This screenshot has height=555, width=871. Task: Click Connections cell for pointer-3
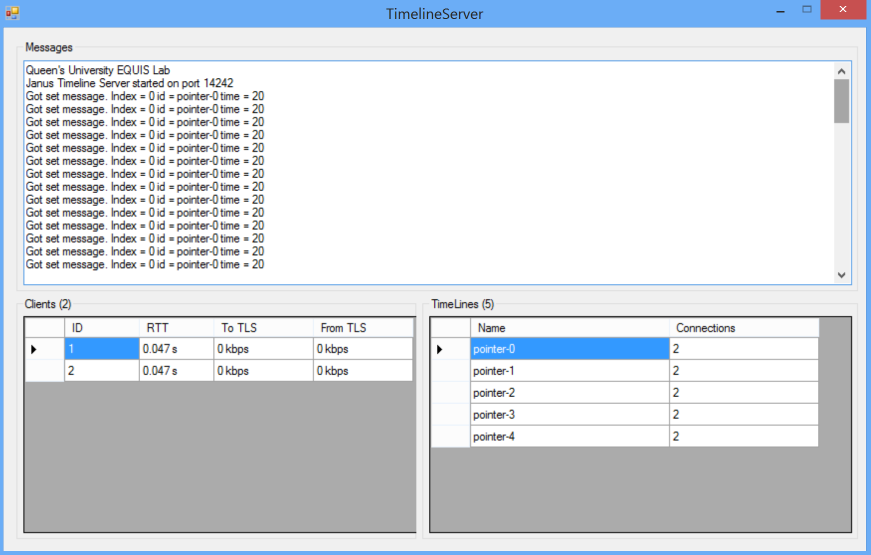pos(744,414)
